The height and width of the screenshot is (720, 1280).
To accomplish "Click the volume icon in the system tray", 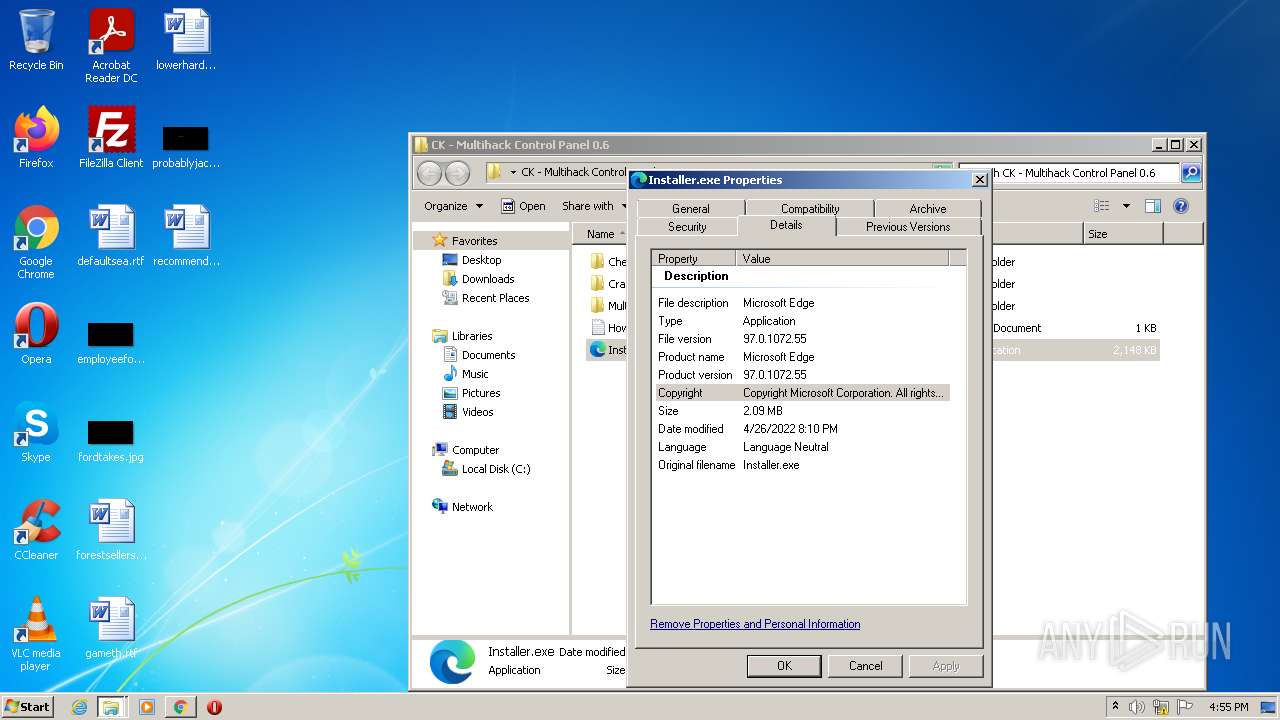I will coord(1136,707).
